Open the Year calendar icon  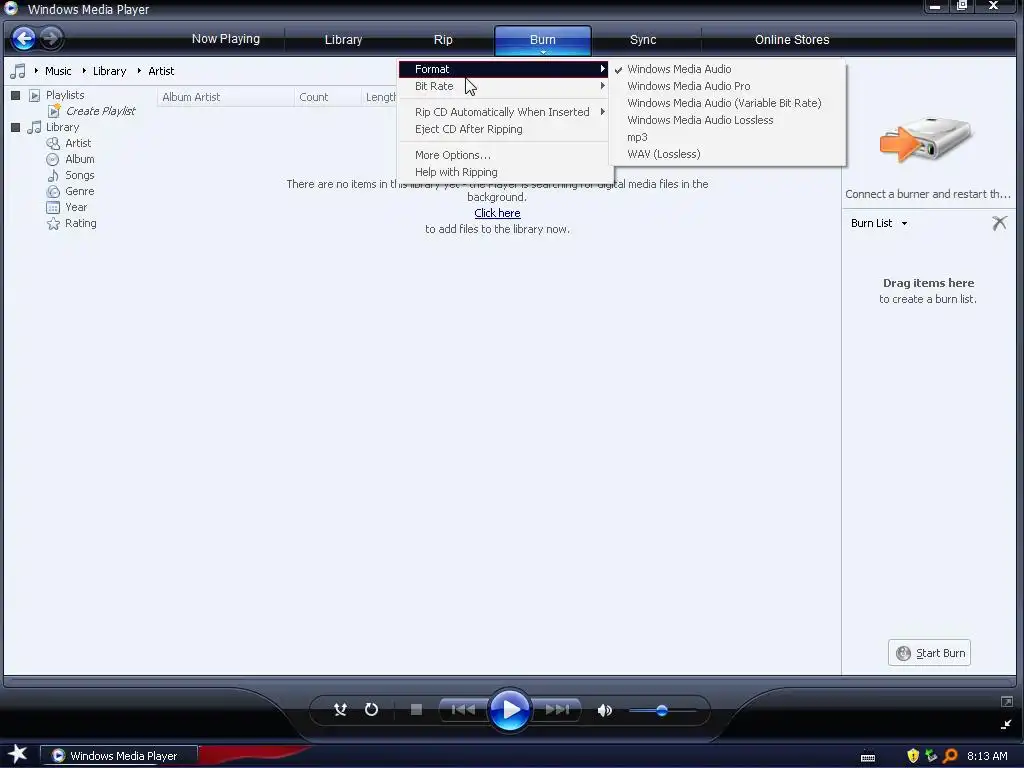(x=53, y=208)
